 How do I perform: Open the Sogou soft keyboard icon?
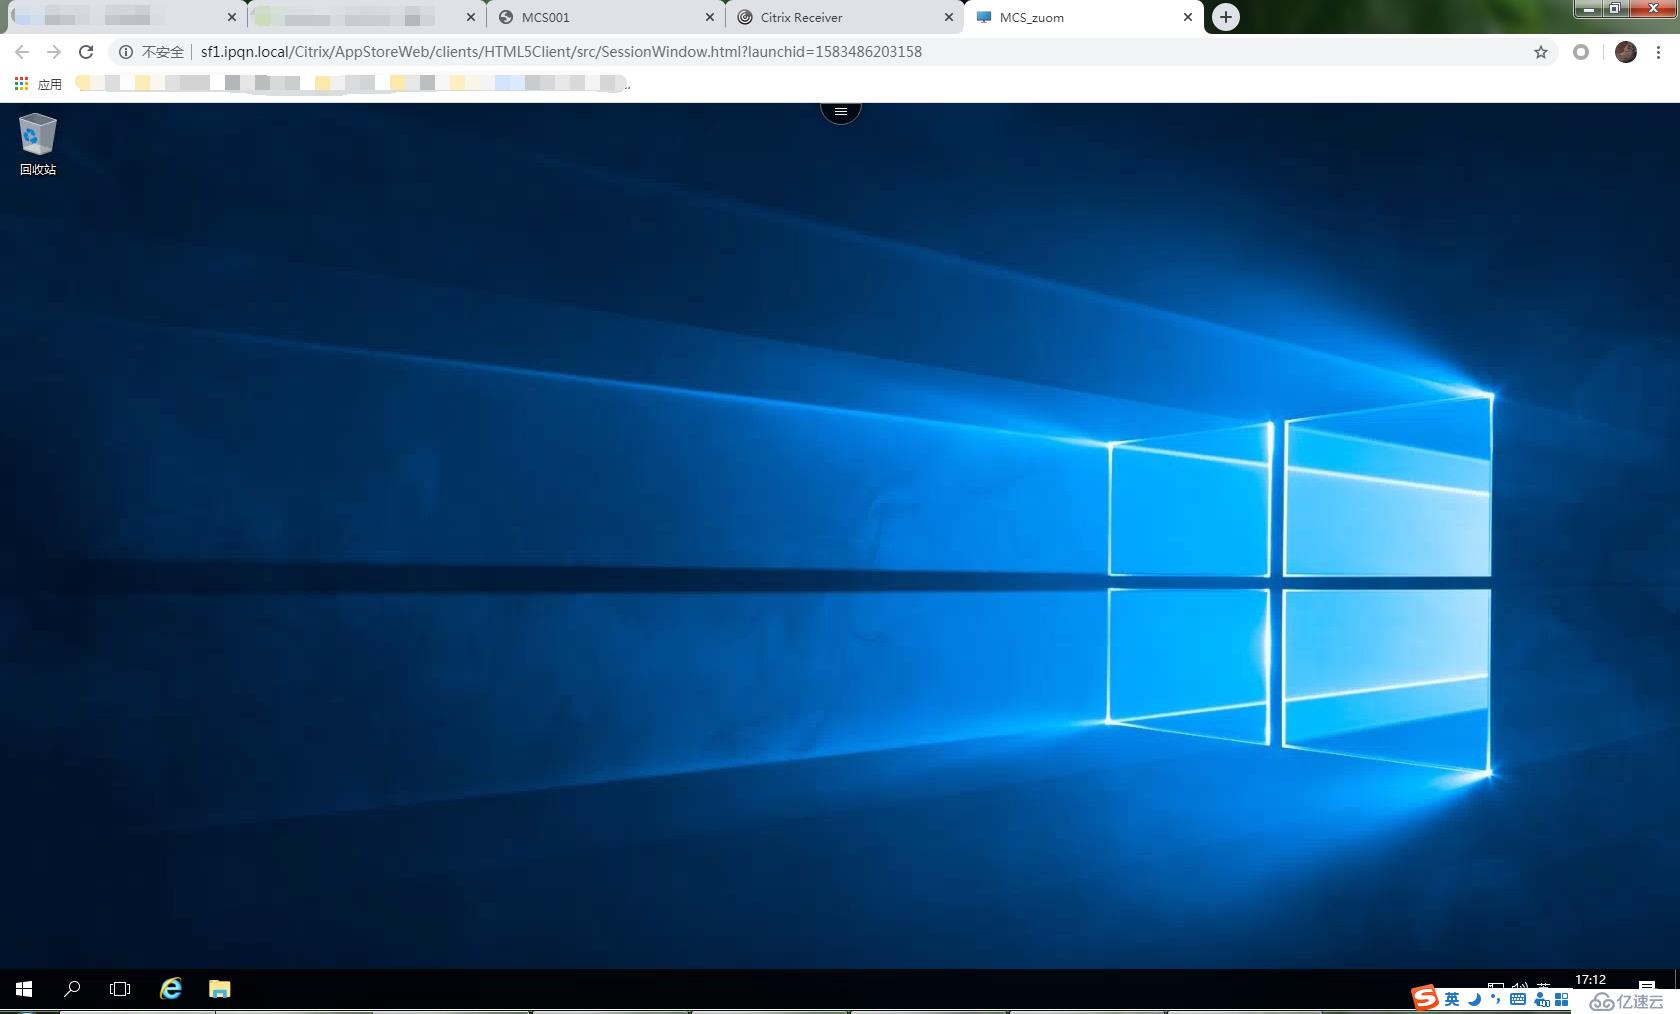[1518, 999]
